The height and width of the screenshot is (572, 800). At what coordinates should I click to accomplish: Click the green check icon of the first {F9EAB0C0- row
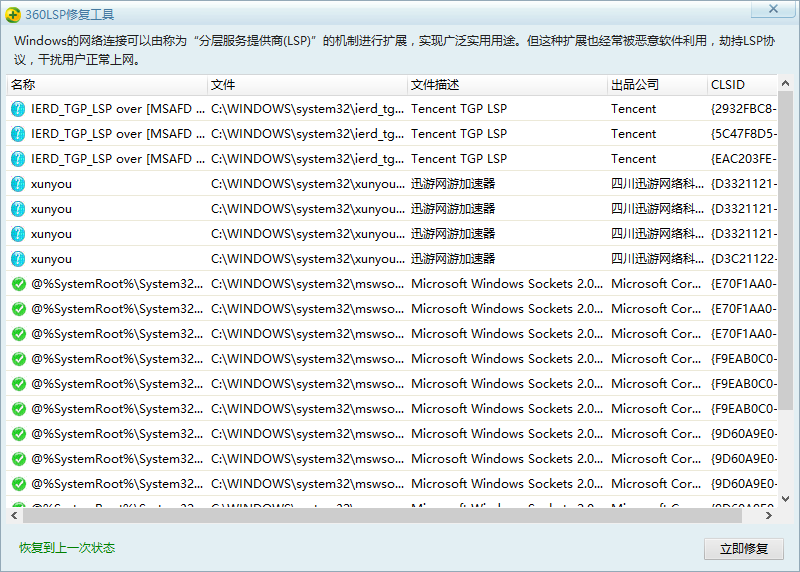coord(19,359)
